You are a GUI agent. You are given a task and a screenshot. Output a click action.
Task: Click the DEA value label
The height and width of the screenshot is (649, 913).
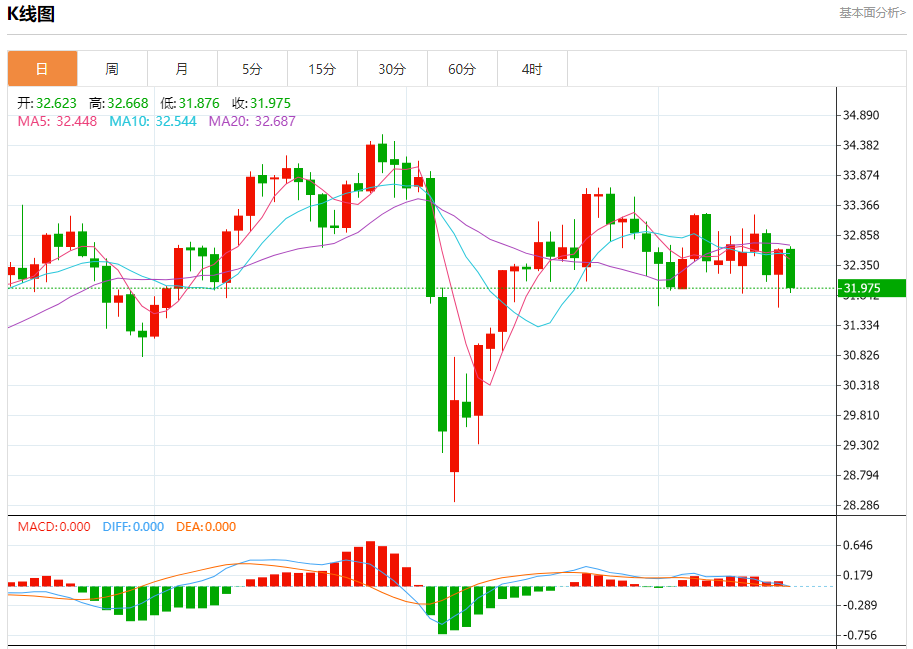[206, 527]
